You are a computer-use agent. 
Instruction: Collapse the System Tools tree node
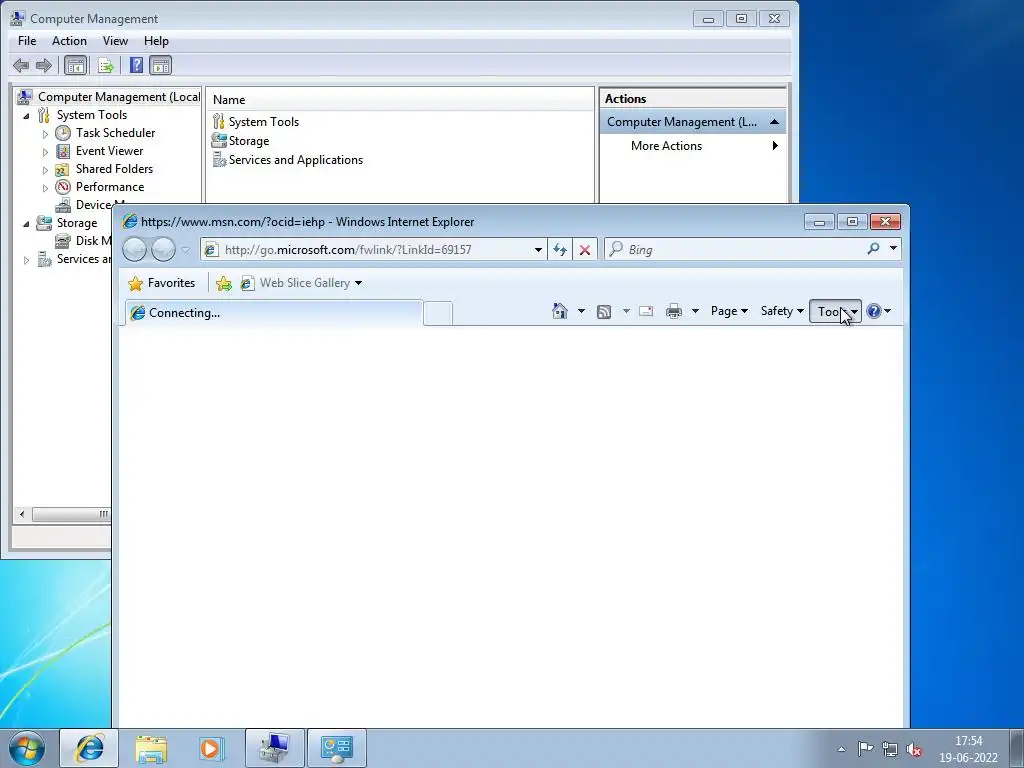click(26, 116)
